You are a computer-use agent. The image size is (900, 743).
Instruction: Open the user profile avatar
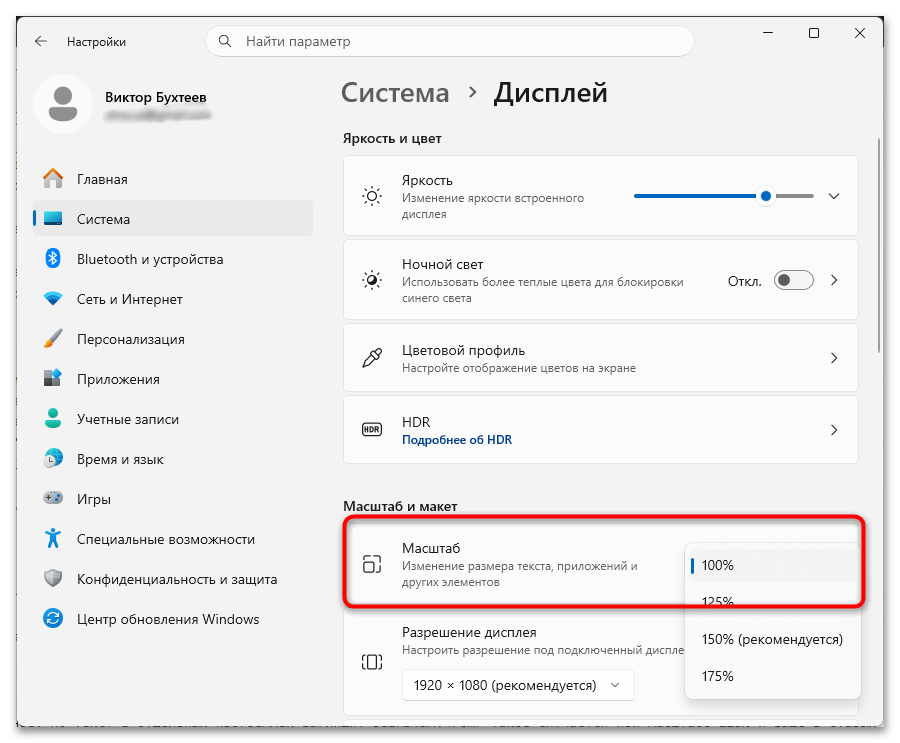tap(63, 104)
